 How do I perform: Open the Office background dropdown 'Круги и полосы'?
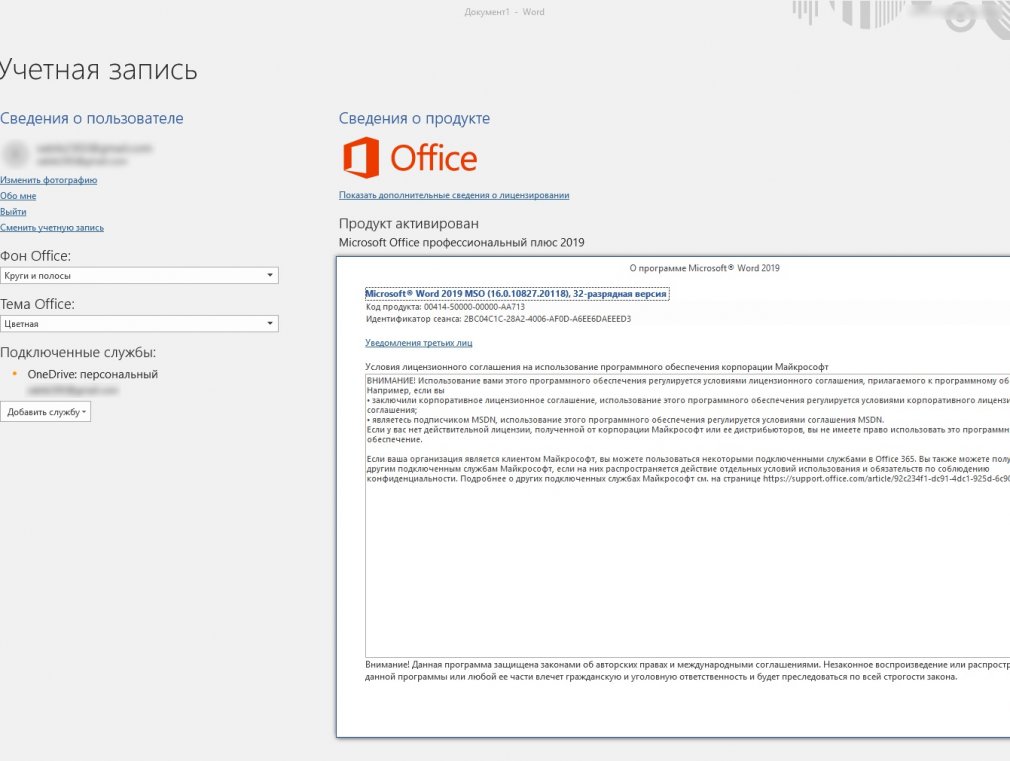139,275
